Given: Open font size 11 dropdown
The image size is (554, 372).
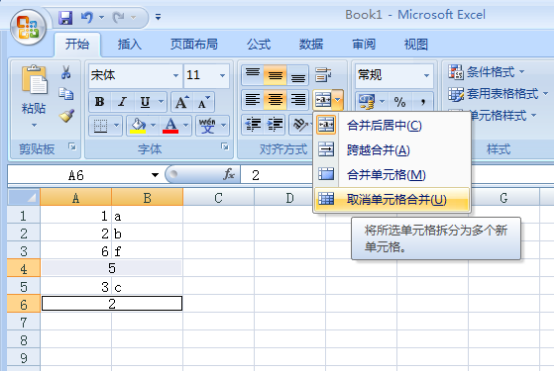Looking at the screenshot, I should click(x=222, y=75).
